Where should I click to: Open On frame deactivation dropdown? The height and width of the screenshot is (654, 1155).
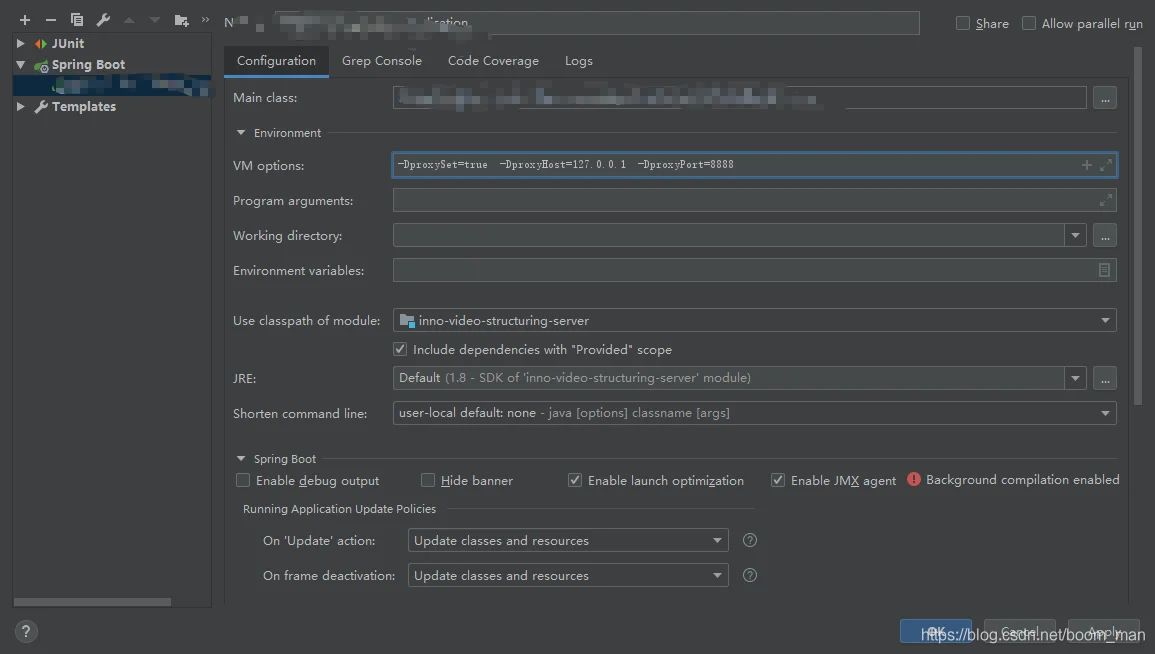717,575
